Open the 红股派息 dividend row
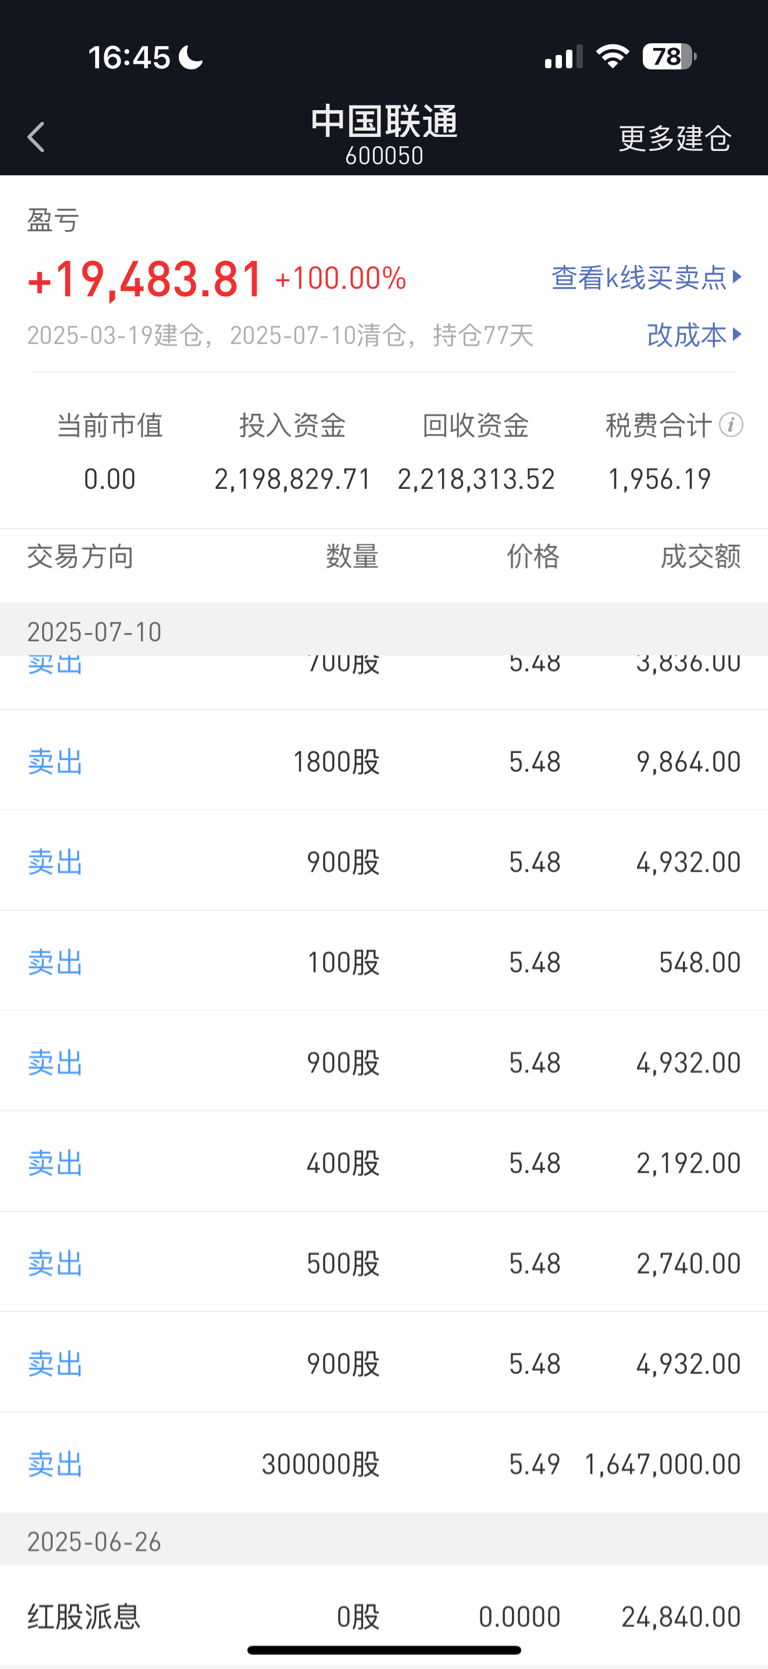768x1669 pixels. (384, 1615)
